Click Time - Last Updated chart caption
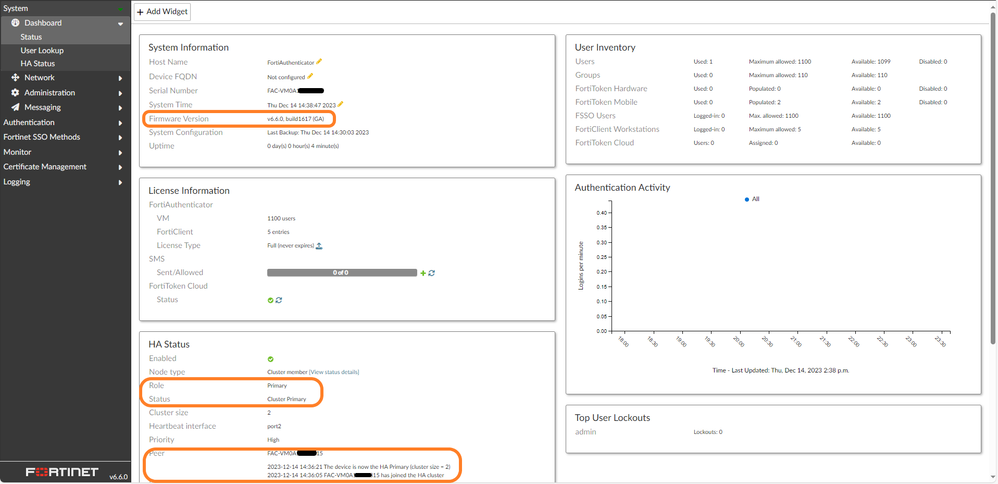 click(781, 370)
